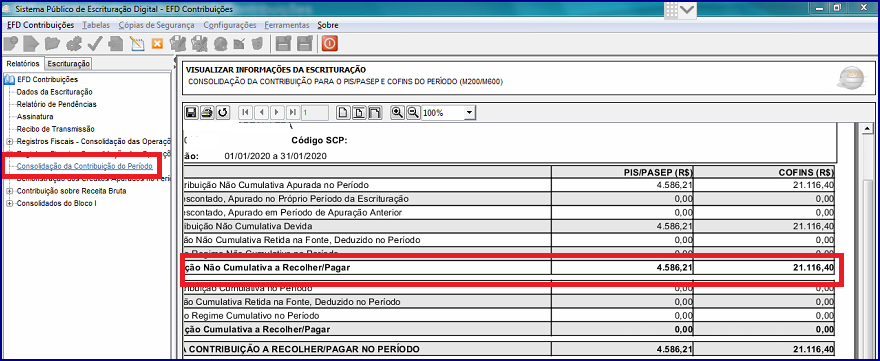
Task: Click the checkmark validate toolbar icon
Action: (94, 43)
